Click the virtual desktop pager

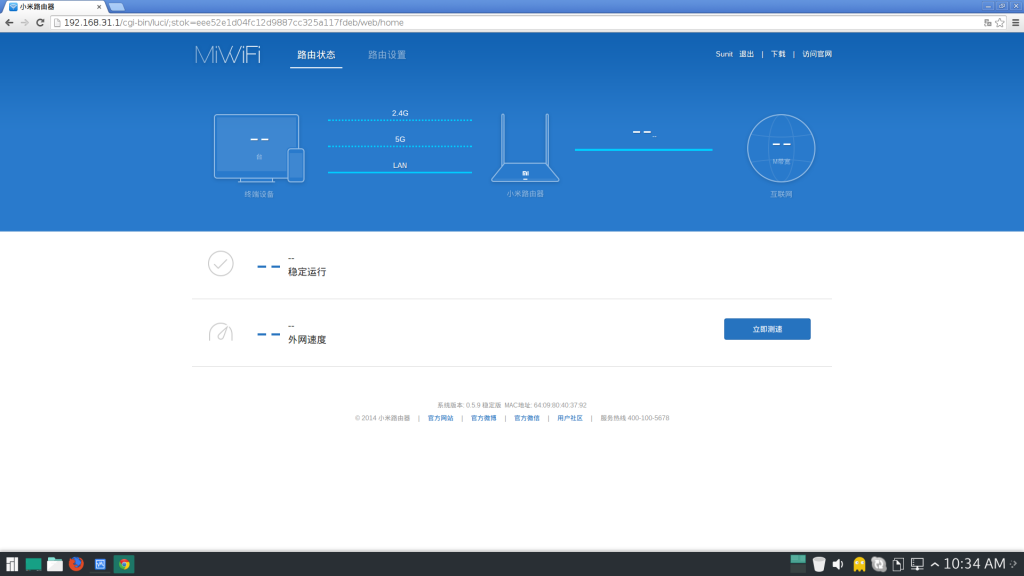coord(797,564)
